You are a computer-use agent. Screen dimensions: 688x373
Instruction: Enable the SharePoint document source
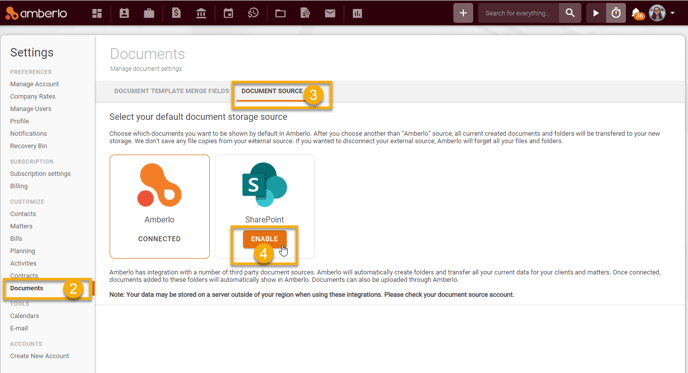click(x=264, y=239)
